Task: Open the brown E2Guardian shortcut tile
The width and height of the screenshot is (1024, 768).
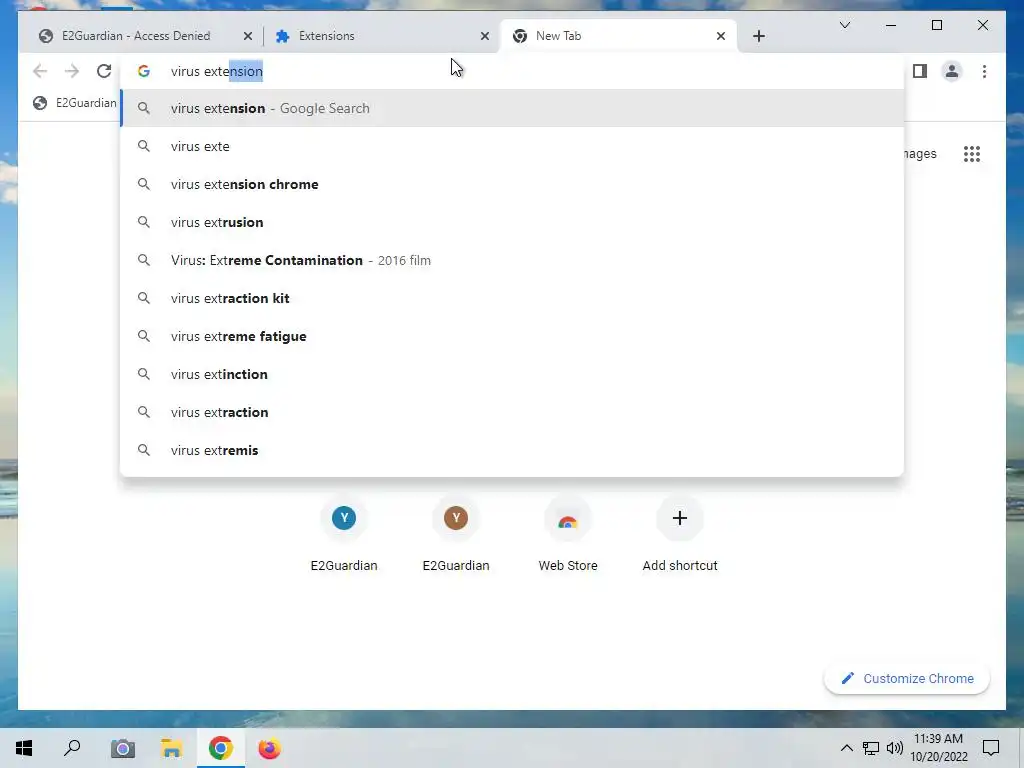Action: click(456, 536)
